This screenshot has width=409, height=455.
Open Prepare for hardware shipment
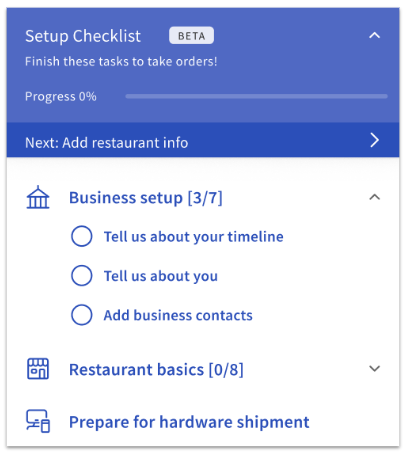tap(189, 422)
